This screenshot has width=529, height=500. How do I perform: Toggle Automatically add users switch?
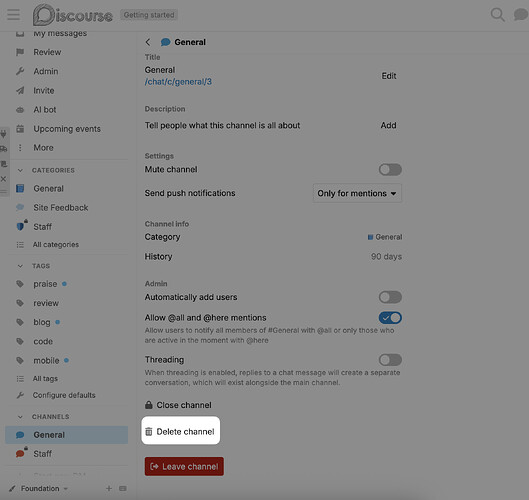[x=390, y=297]
